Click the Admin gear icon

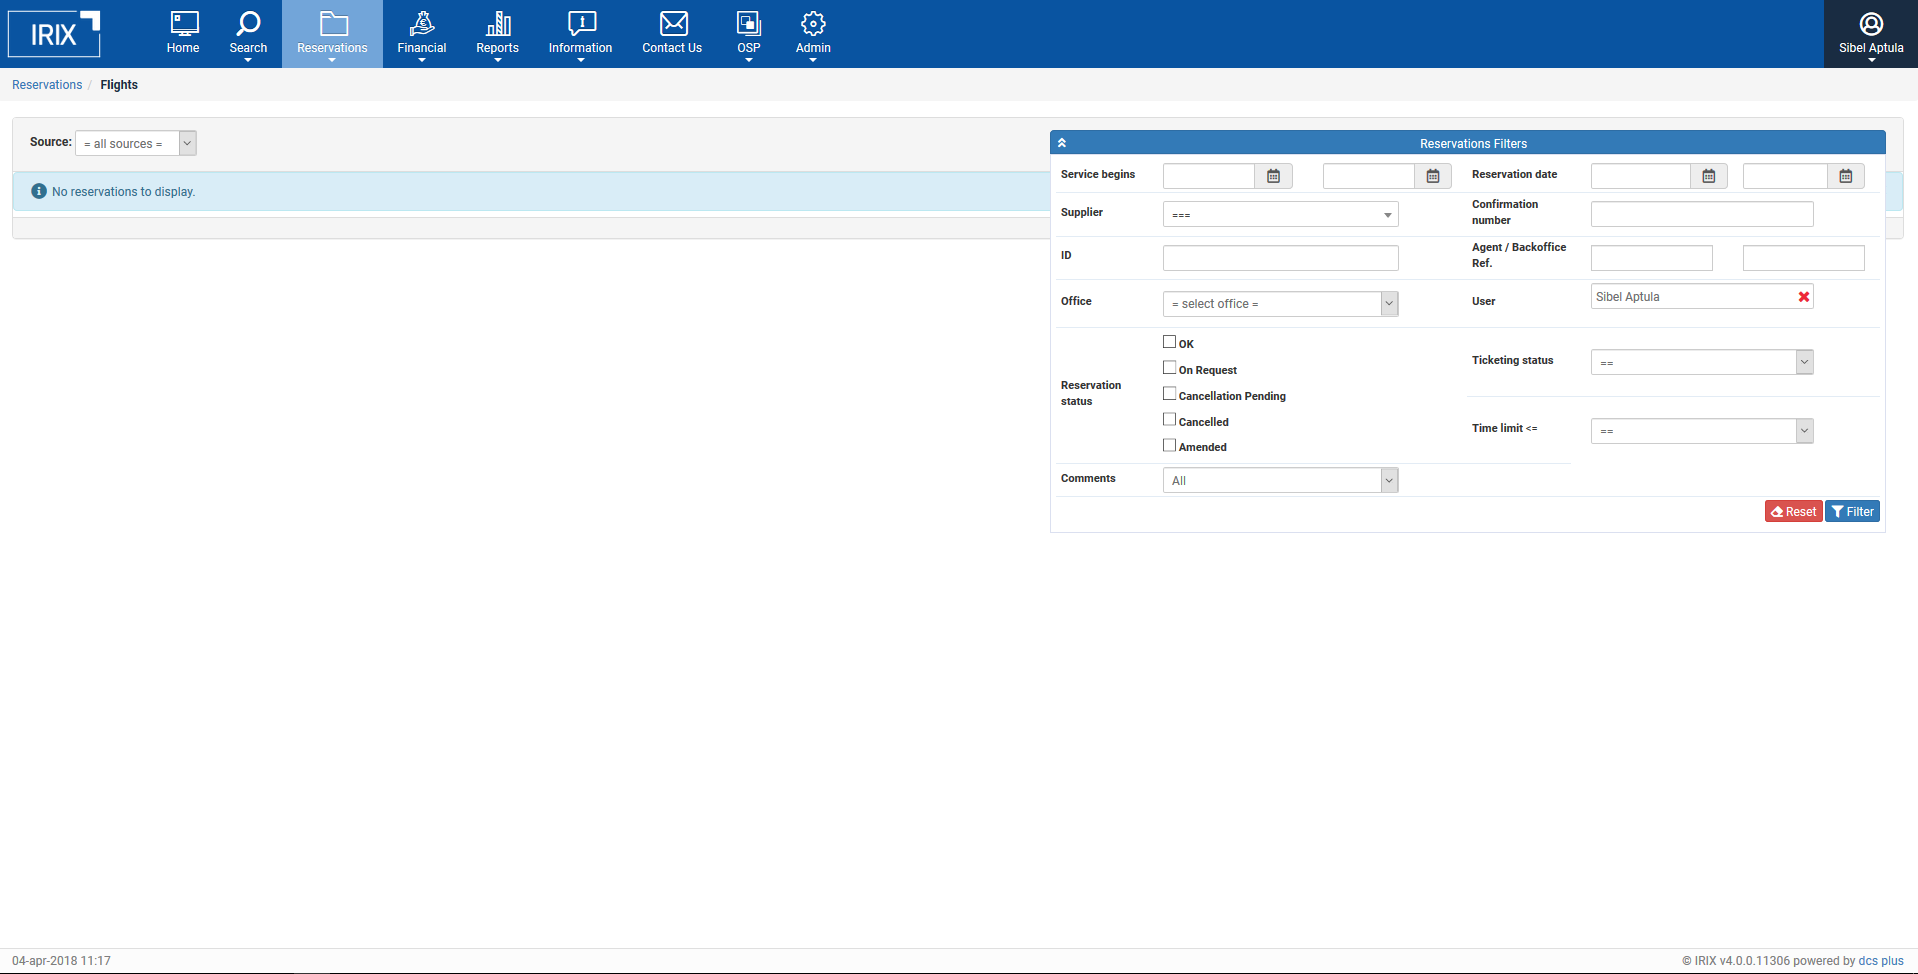pos(813,24)
